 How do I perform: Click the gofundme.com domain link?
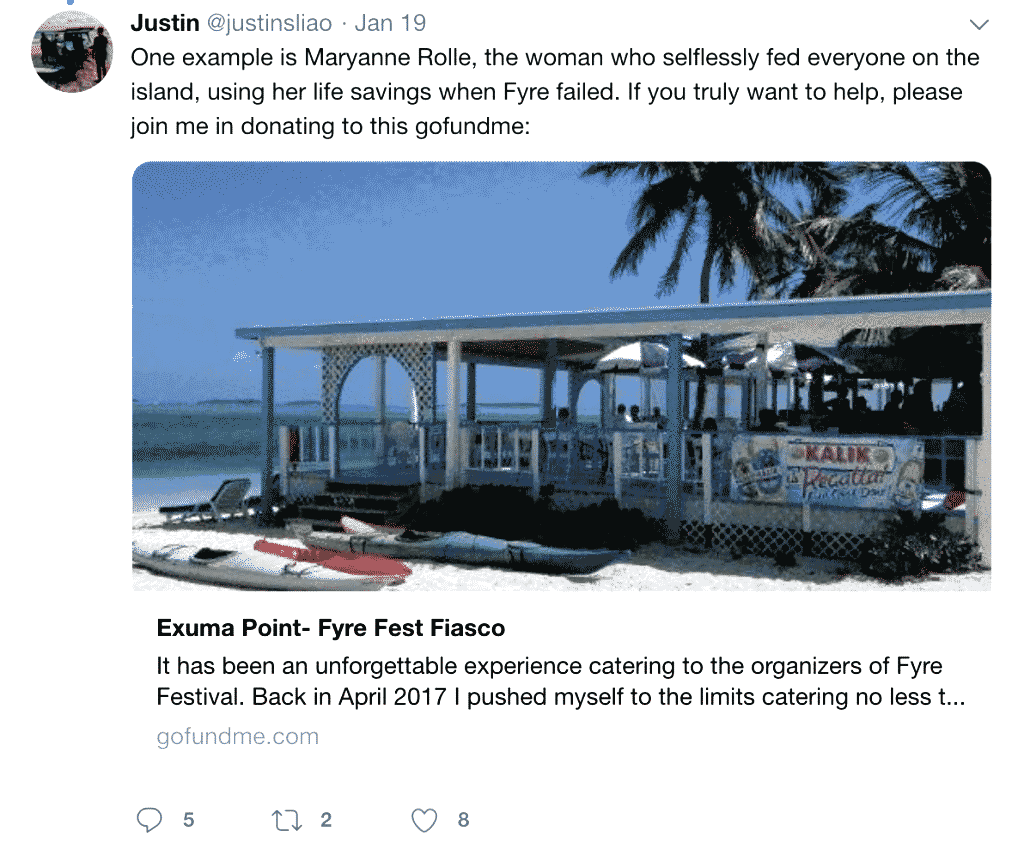[238, 737]
